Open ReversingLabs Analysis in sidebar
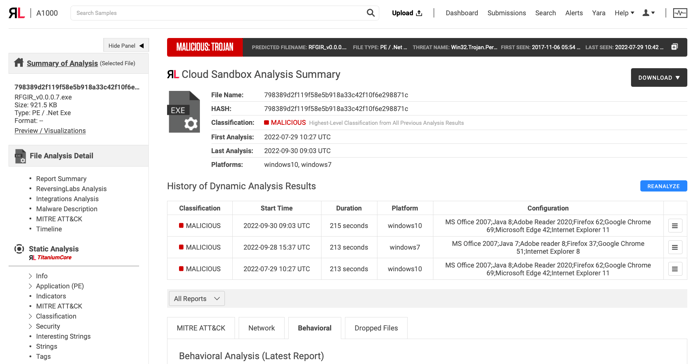Viewport: 700px width, 364px height. (x=71, y=189)
